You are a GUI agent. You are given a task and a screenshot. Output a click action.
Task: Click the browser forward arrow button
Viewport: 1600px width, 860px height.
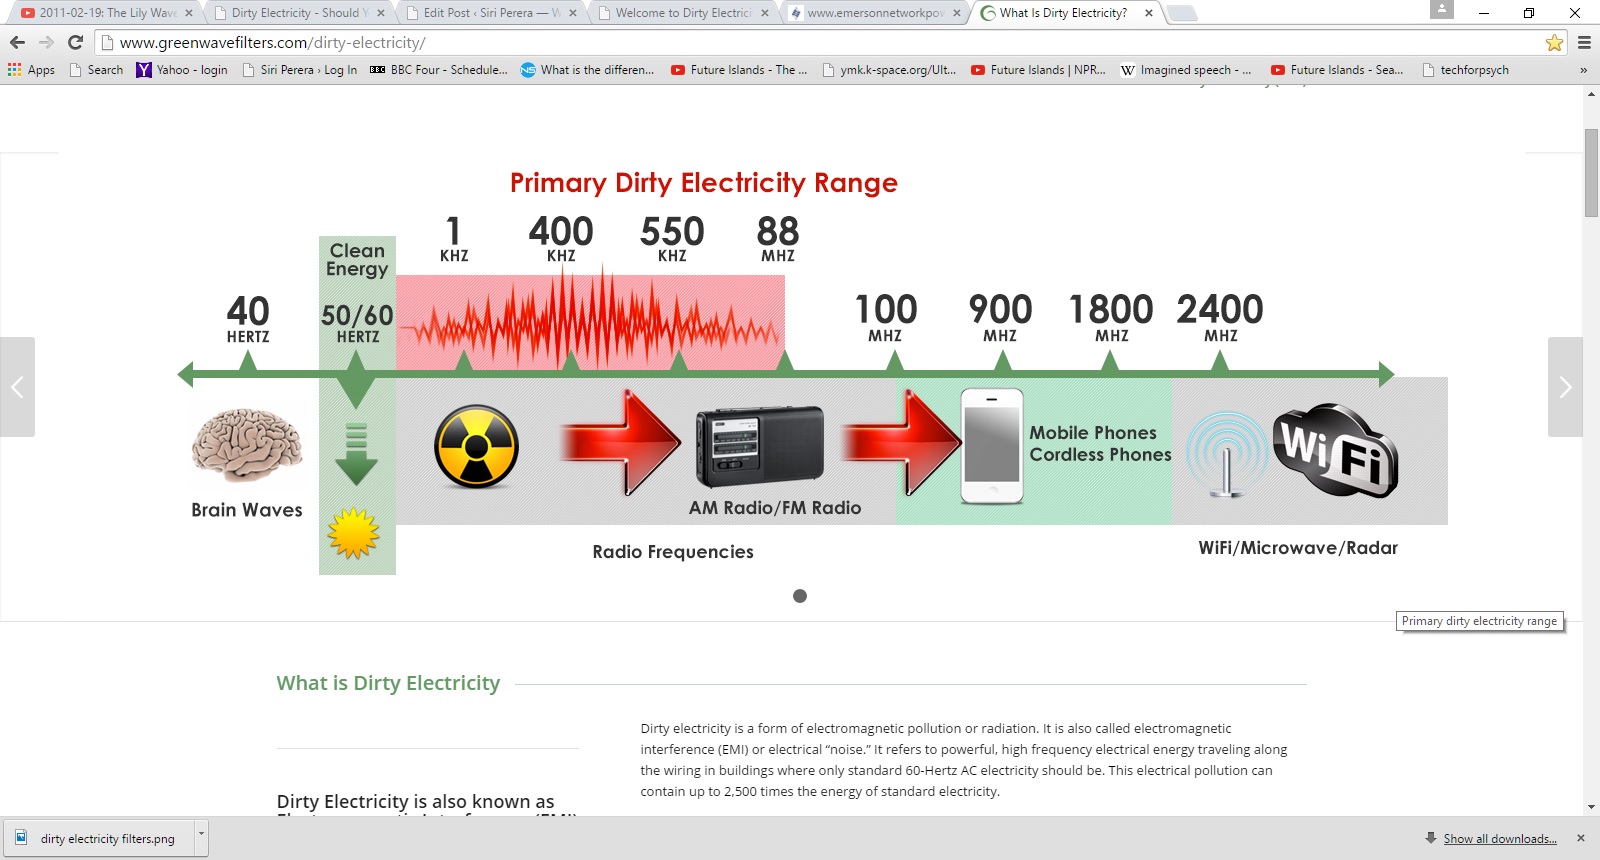(x=46, y=42)
